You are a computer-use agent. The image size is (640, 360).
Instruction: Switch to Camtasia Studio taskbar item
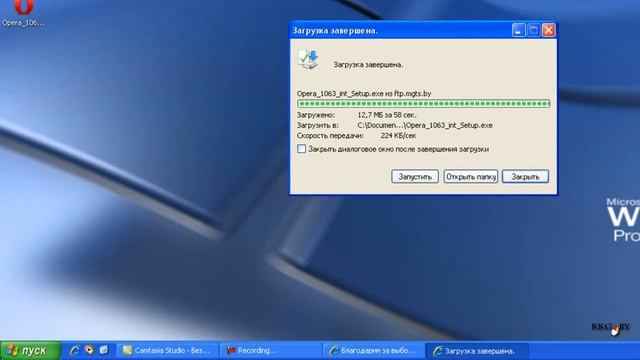pos(168,351)
